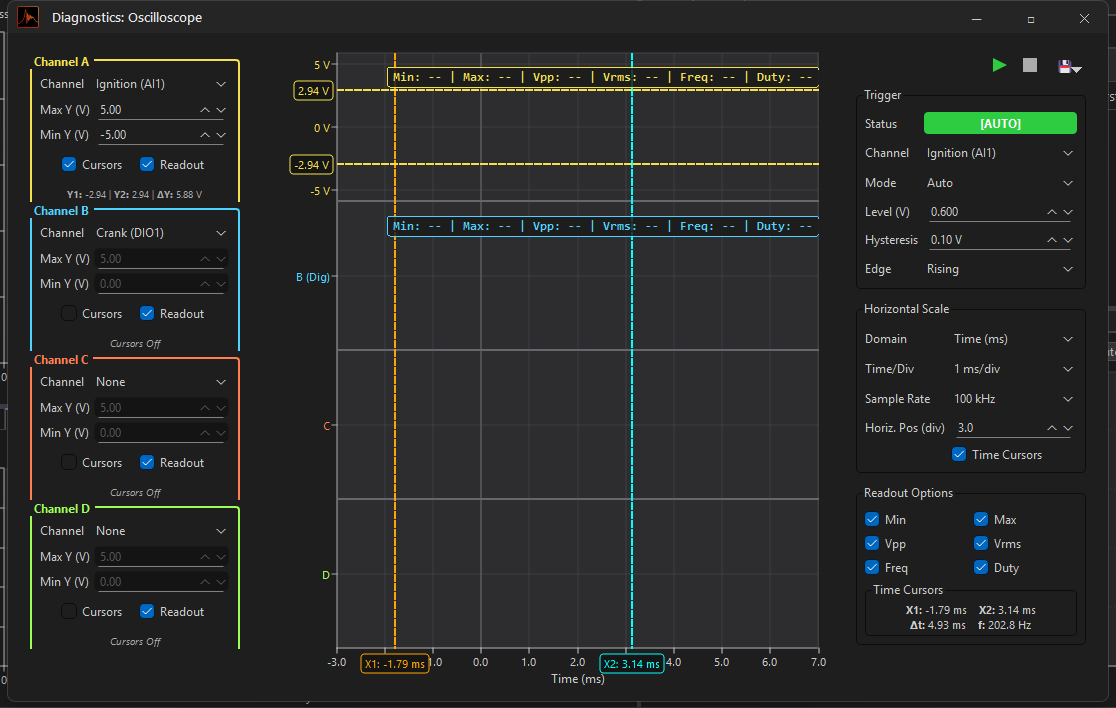
Task: Click the Channel A measurement readout bar
Action: pyautogui.click(x=603, y=77)
